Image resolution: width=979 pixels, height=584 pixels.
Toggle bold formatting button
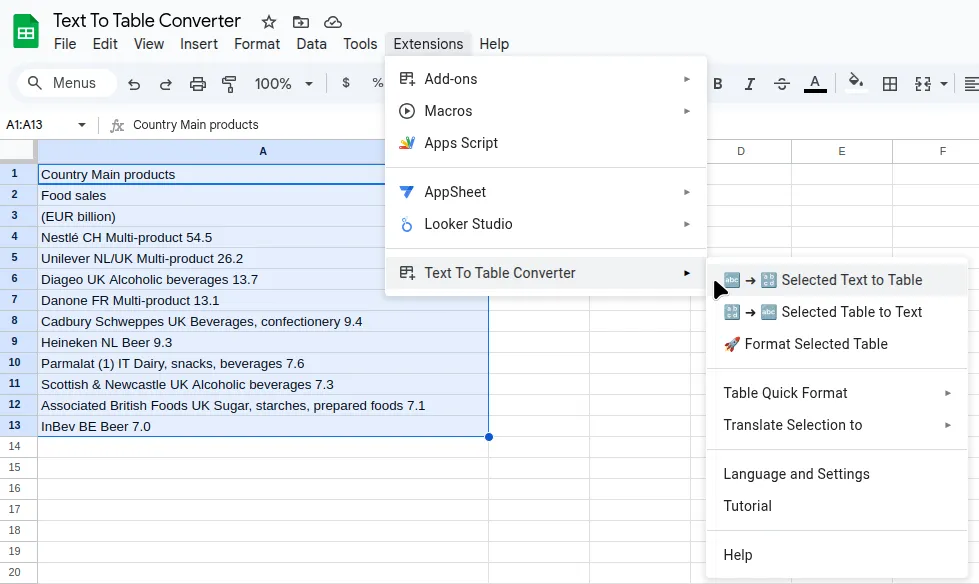pyautogui.click(x=717, y=84)
